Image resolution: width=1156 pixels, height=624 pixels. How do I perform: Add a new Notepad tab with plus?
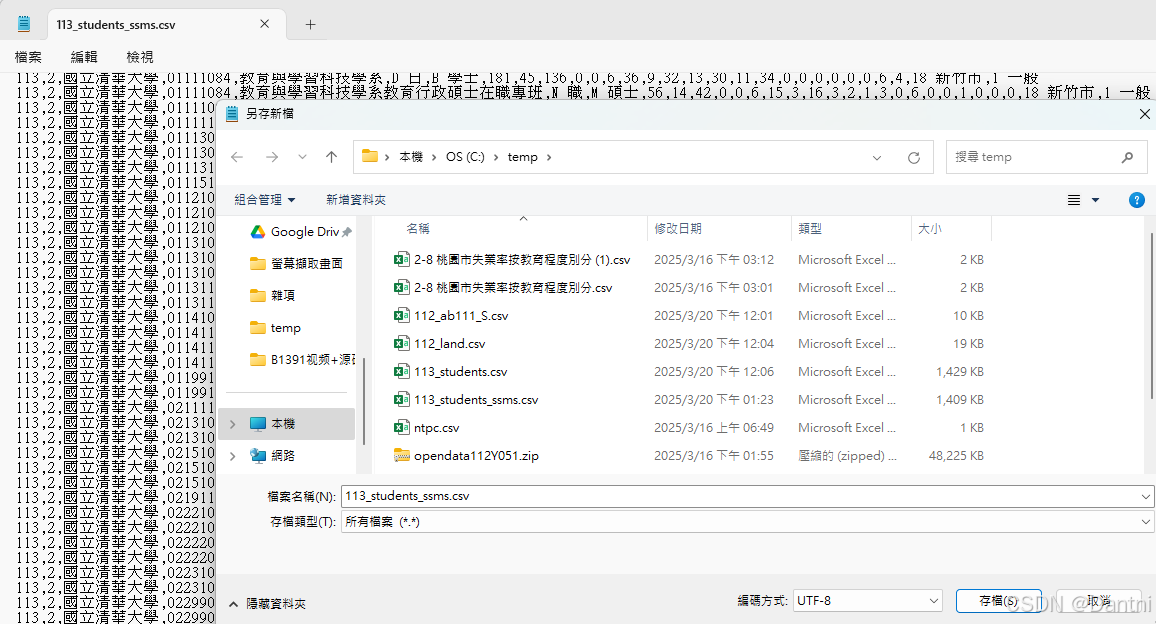point(310,24)
